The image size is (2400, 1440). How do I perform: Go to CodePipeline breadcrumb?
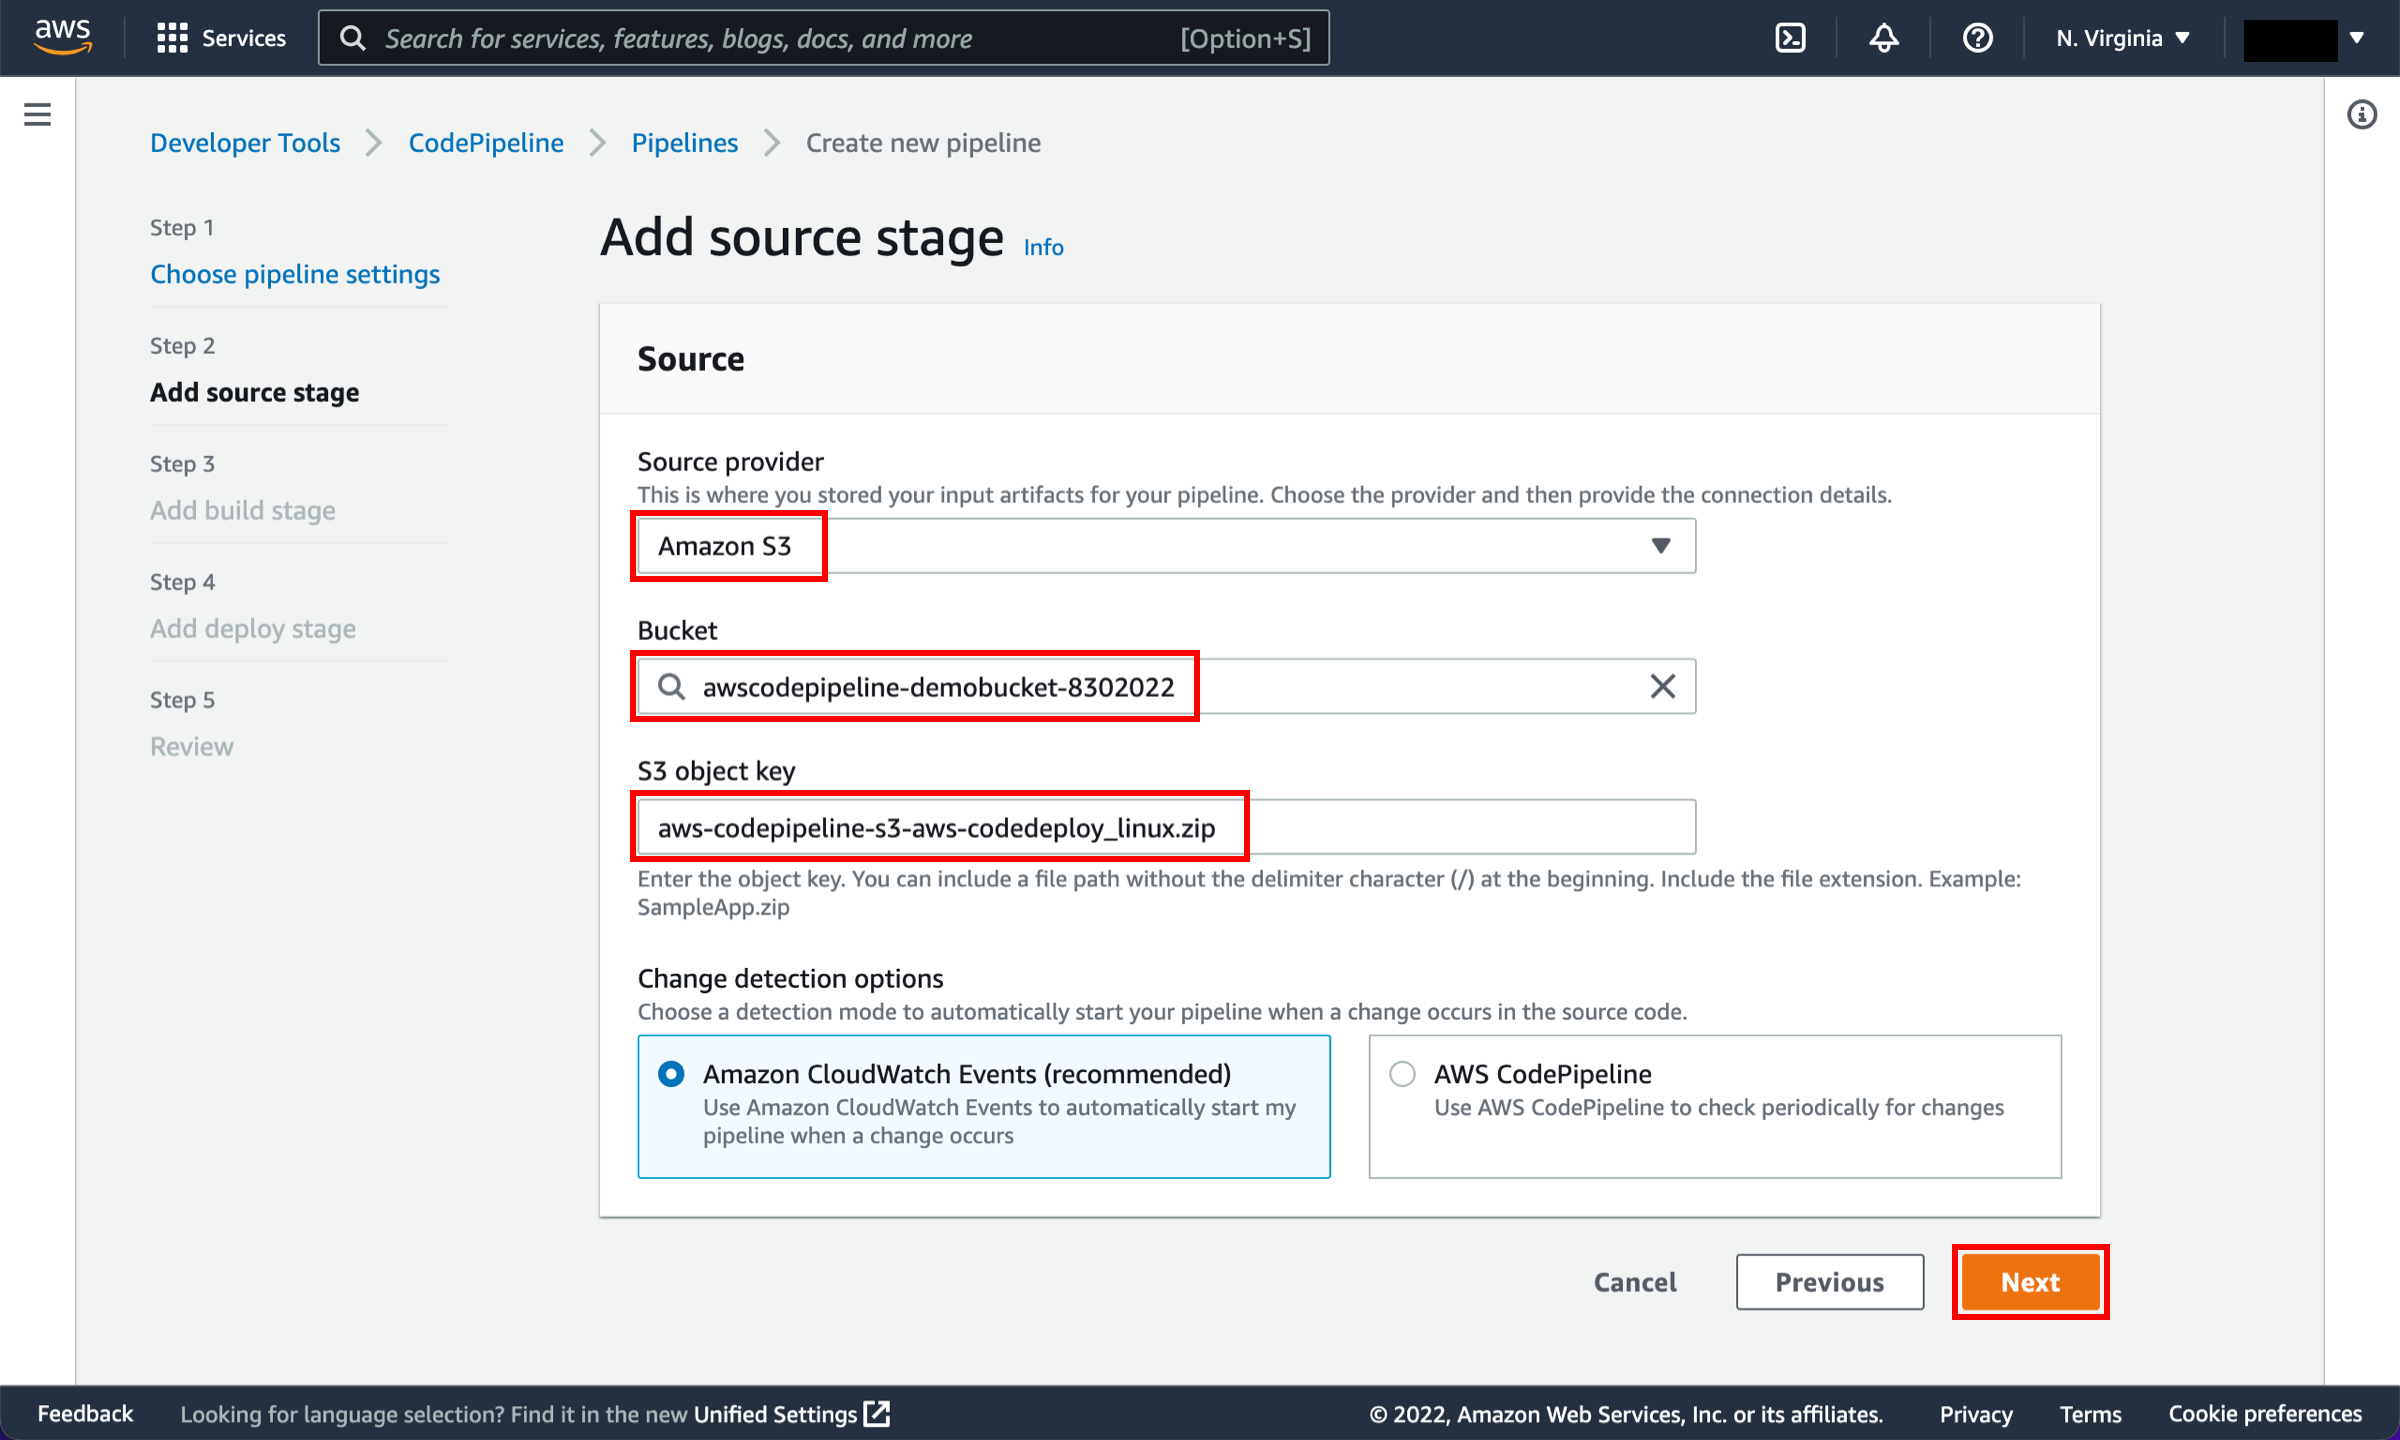tap(486, 143)
